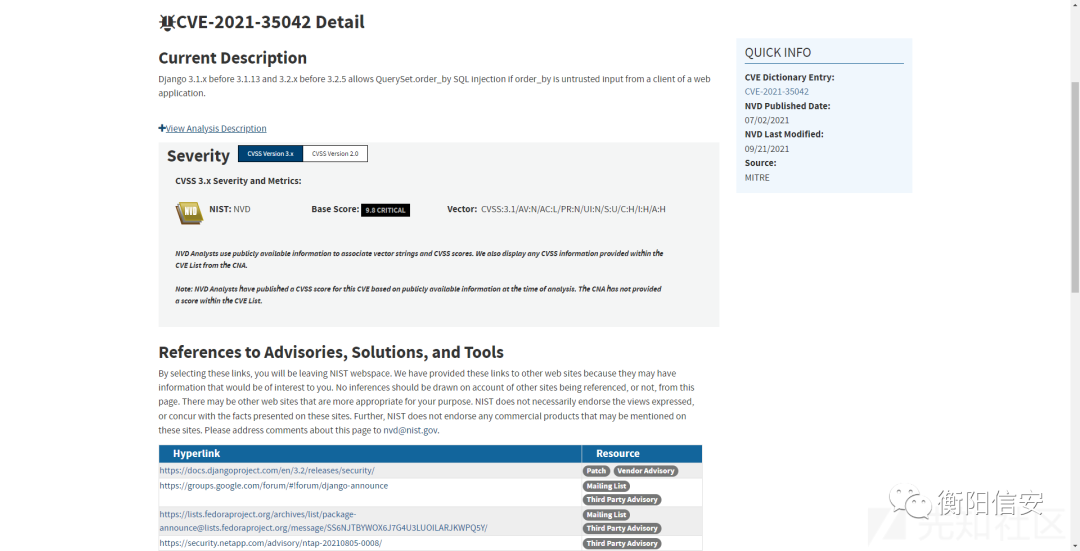Click the References to Advisories heading
This screenshot has height=551, width=1080.
(x=331, y=353)
